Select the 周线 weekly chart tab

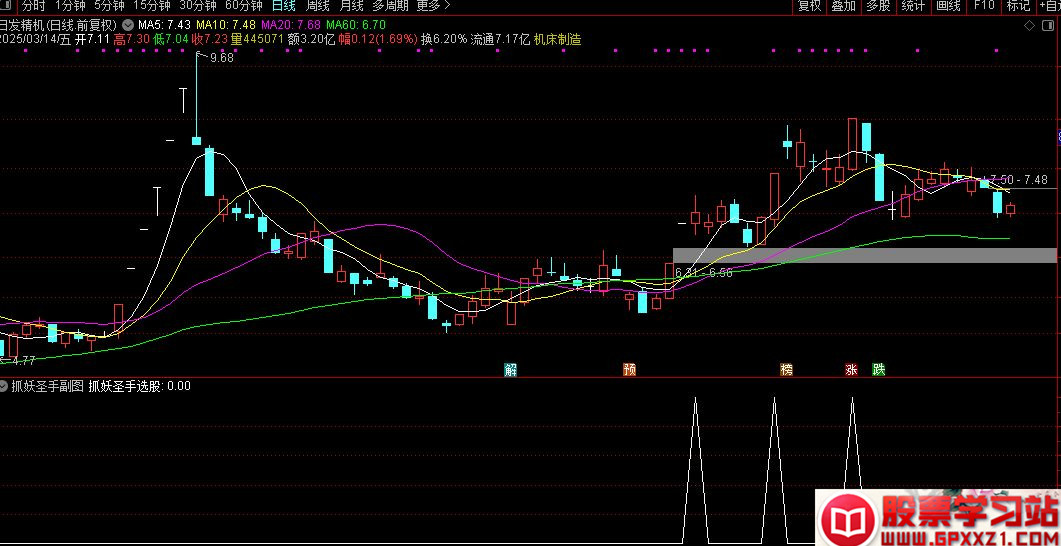tap(317, 6)
